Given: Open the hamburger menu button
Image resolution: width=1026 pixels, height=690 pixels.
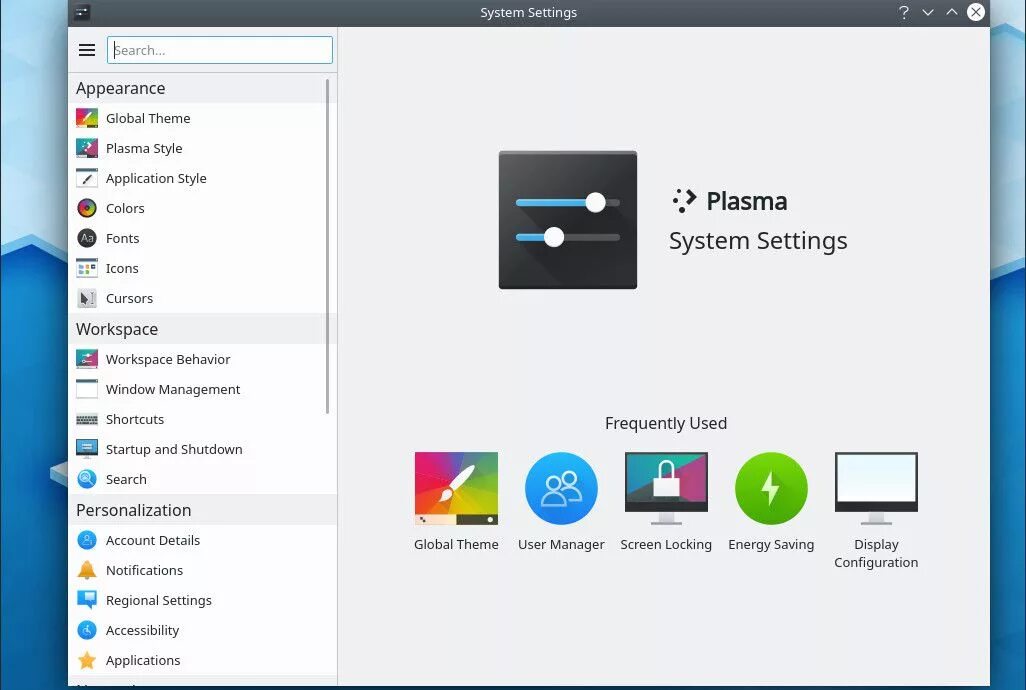Looking at the screenshot, I should coord(87,50).
